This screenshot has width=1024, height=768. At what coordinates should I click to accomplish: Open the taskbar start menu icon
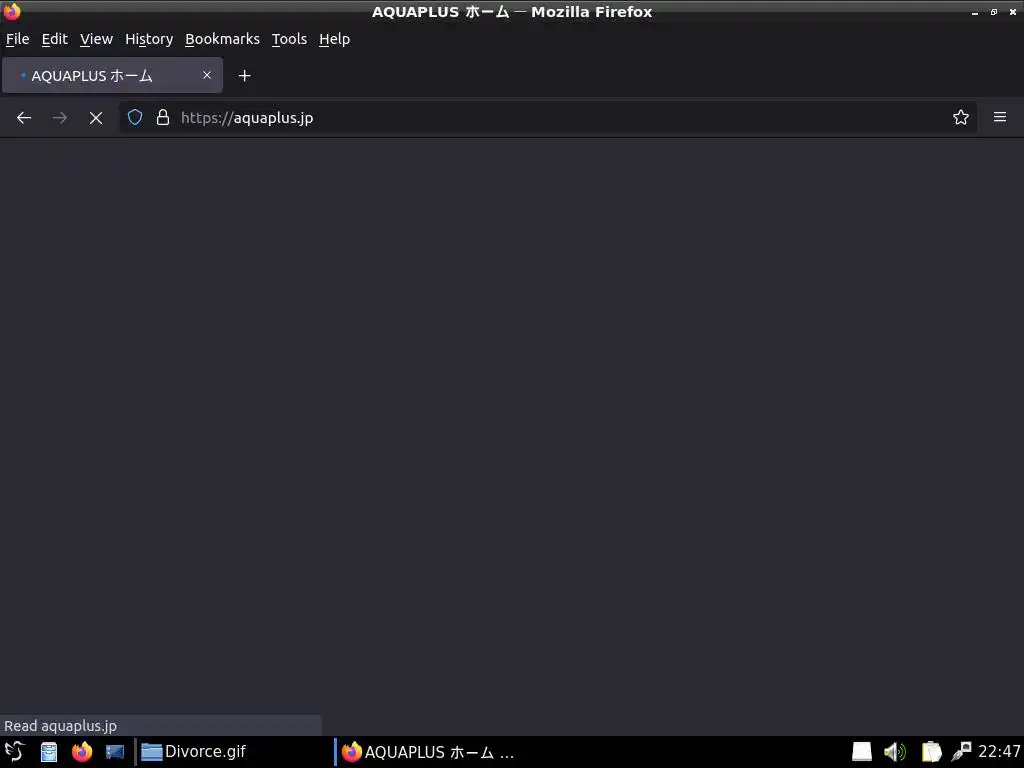click(x=14, y=752)
